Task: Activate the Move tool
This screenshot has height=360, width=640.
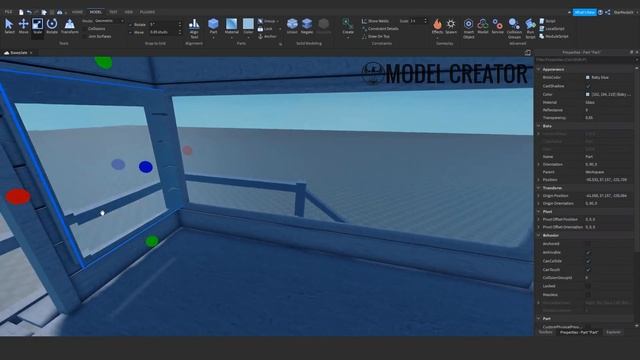Action: [x=23, y=26]
